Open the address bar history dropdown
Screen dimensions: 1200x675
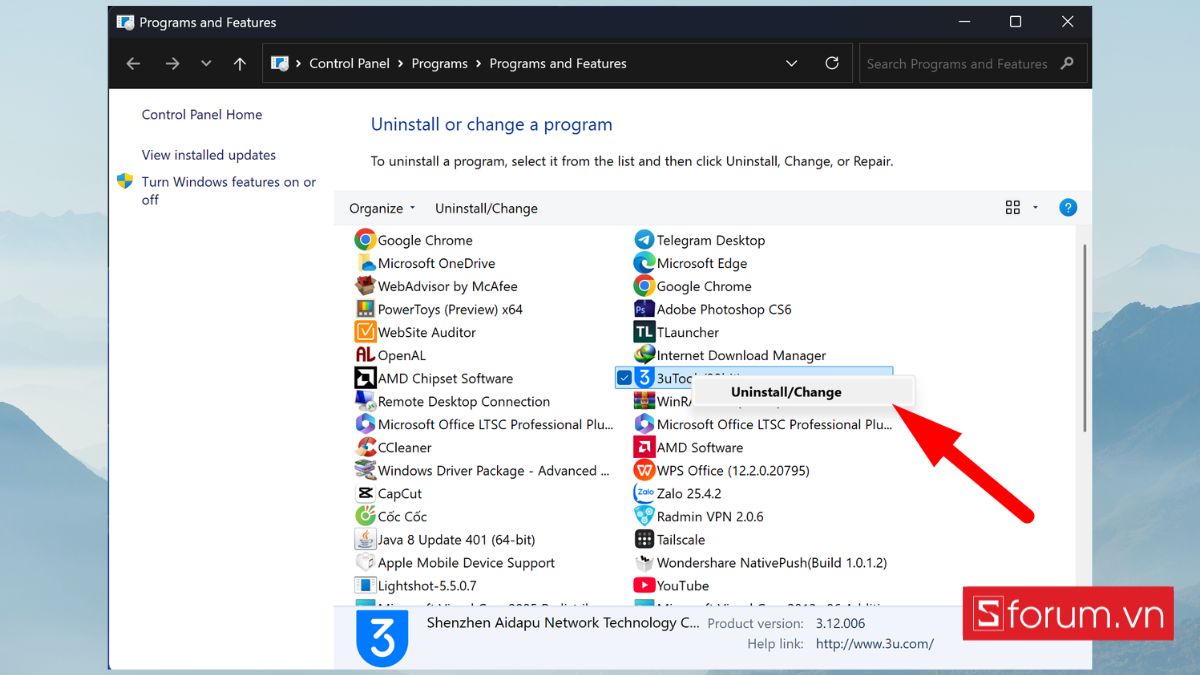click(792, 63)
